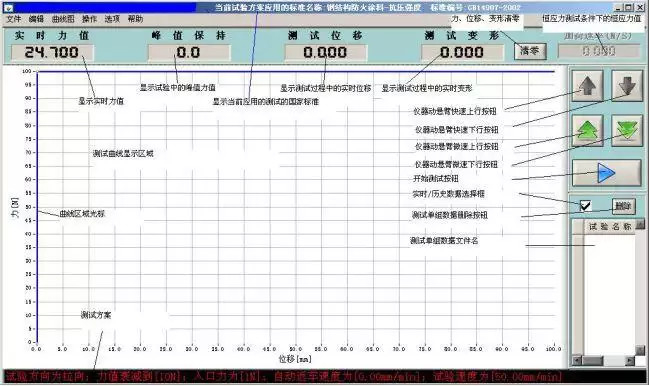
Task: Click the gray fast-up arrow button
Action: coord(587,86)
